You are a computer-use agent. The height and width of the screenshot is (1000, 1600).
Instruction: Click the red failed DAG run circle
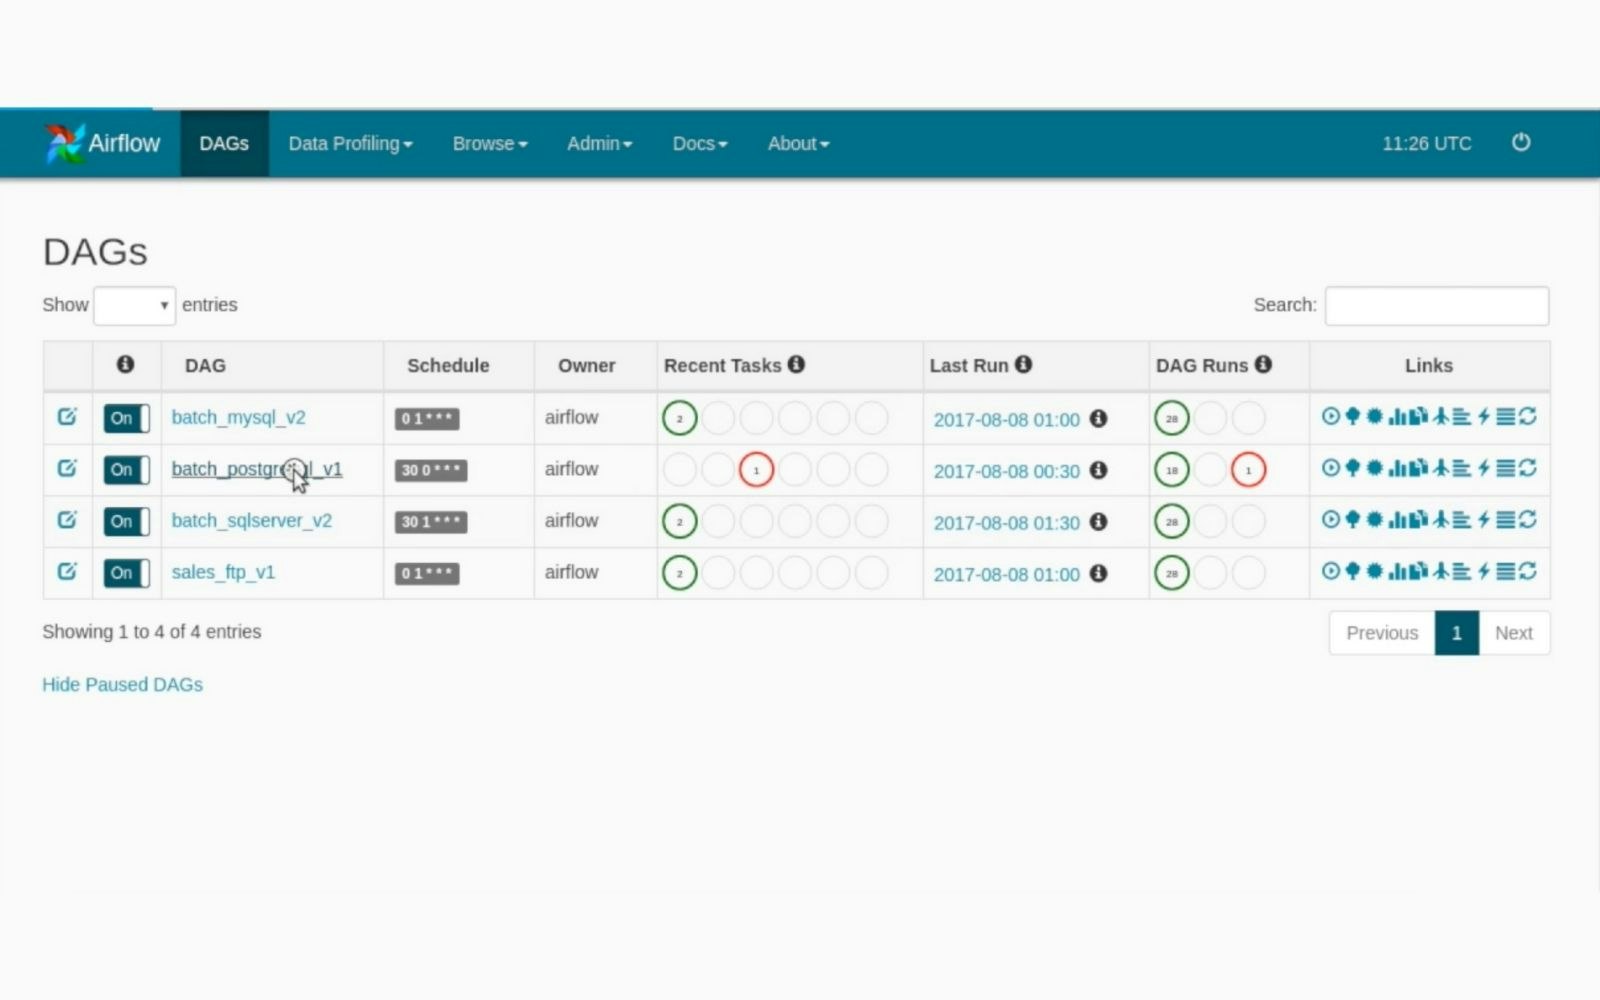(1248, 469)
